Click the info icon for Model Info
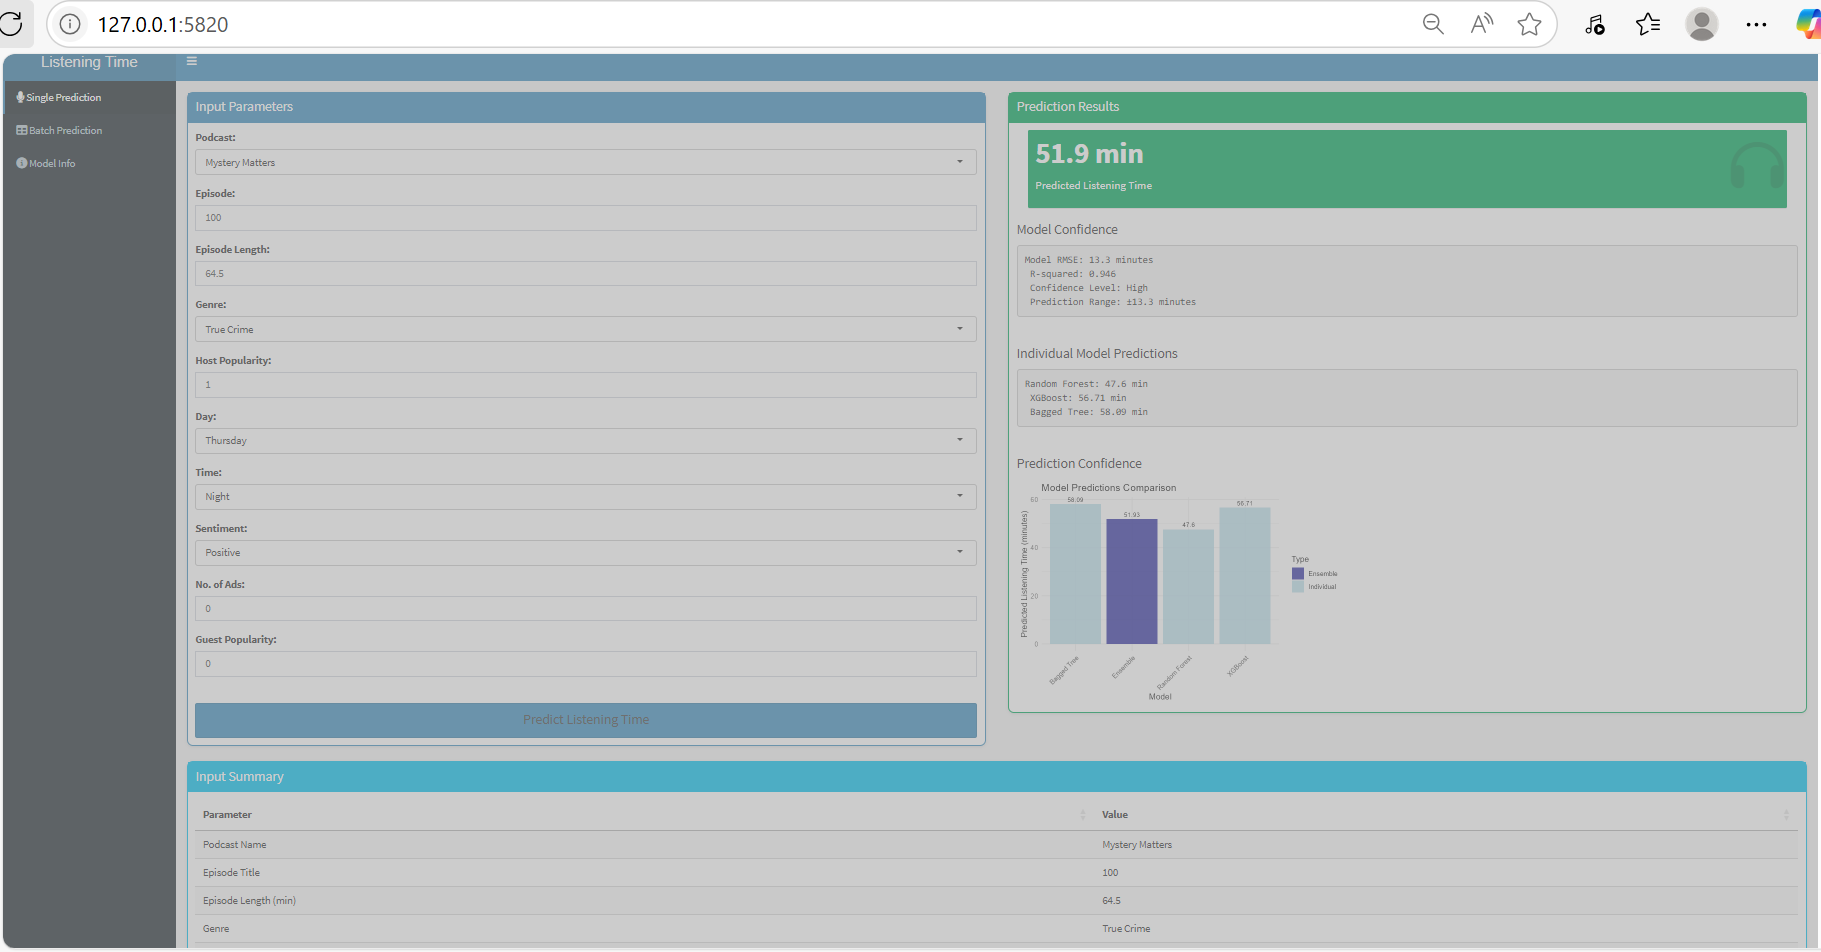This screenshot has width=1821, height=952. tap(21, 163)
